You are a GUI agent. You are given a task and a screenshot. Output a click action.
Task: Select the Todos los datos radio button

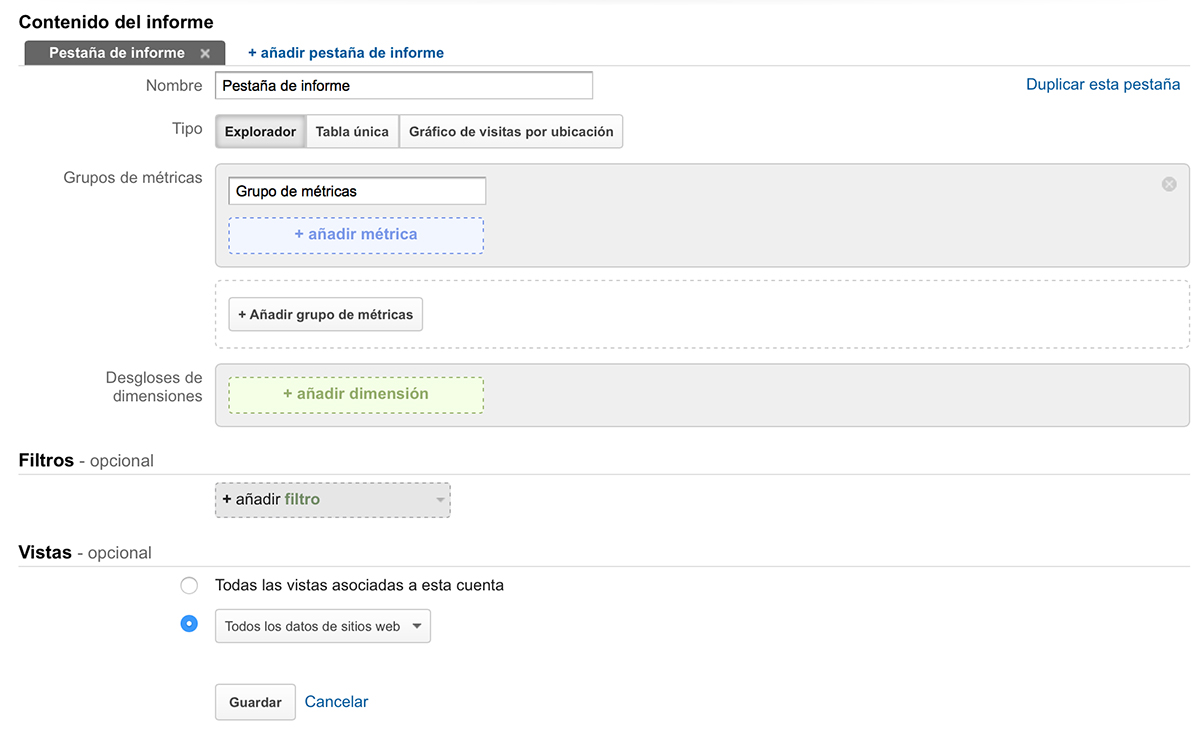pyautogui.click(x=189, y=624)
